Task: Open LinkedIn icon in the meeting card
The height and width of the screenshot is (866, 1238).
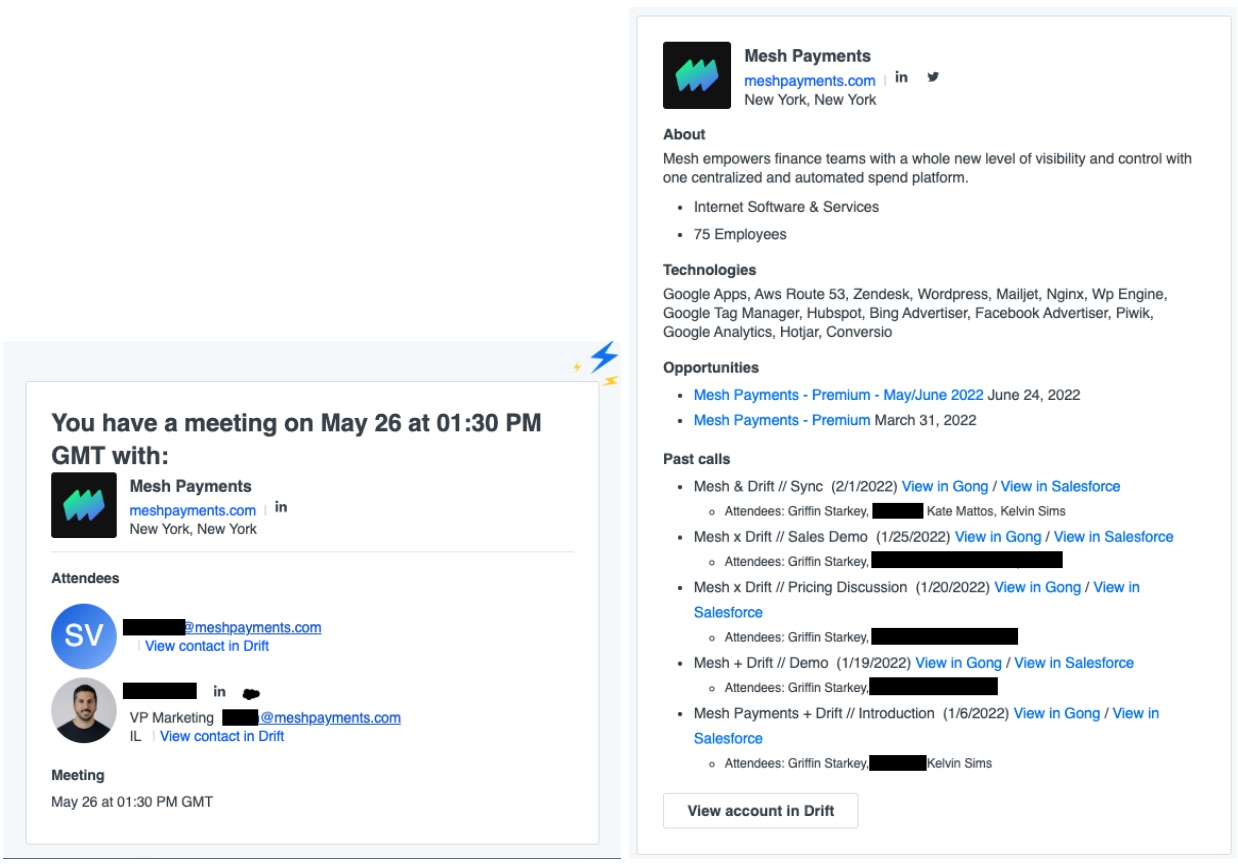Action: tap(281, 507)
